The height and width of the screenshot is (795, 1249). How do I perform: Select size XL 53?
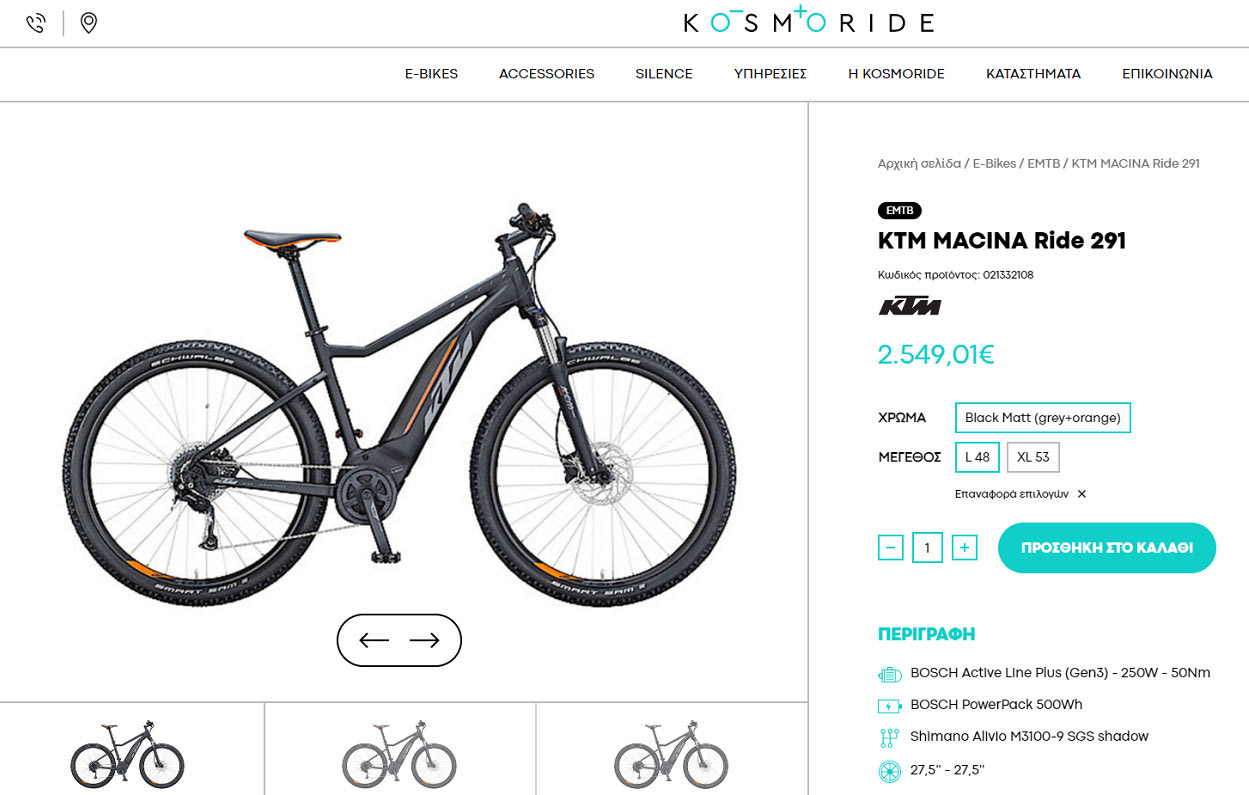pyautogui.click(x=1033, y=457)
